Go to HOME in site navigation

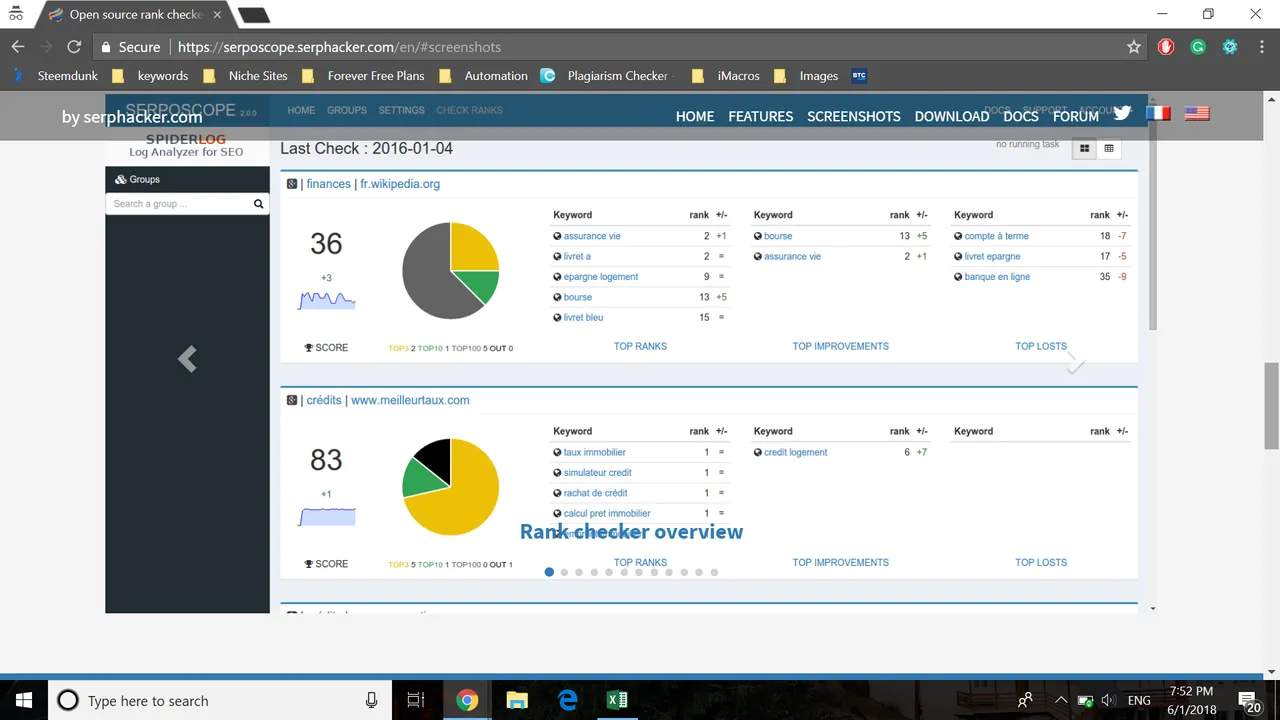coord(695,116)
